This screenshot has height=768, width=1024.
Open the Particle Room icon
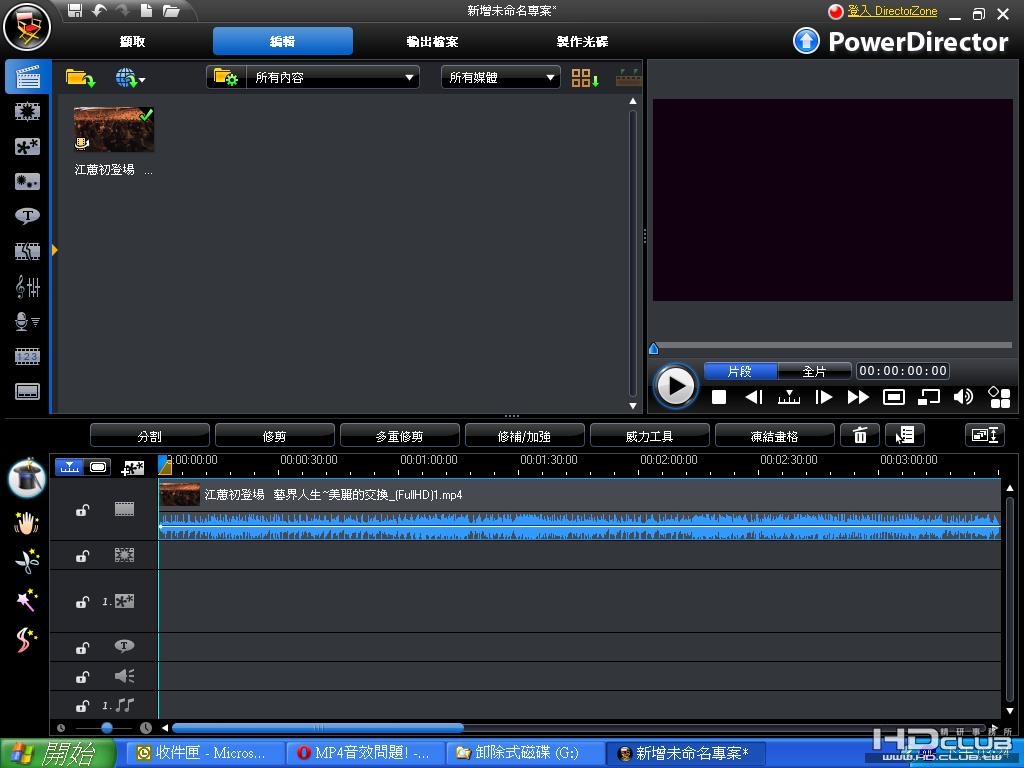tap(27, 182)
